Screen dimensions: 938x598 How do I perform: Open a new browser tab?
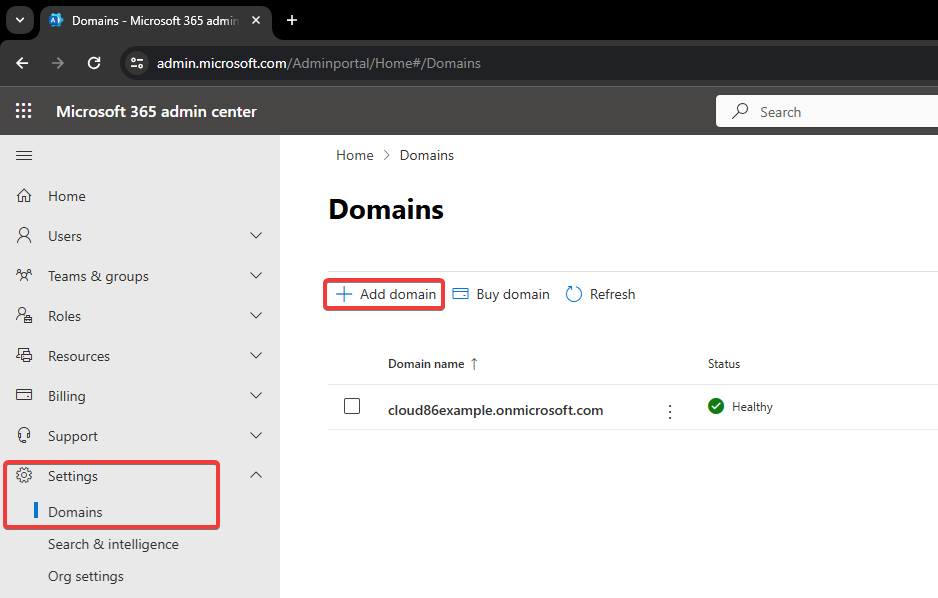292,20
